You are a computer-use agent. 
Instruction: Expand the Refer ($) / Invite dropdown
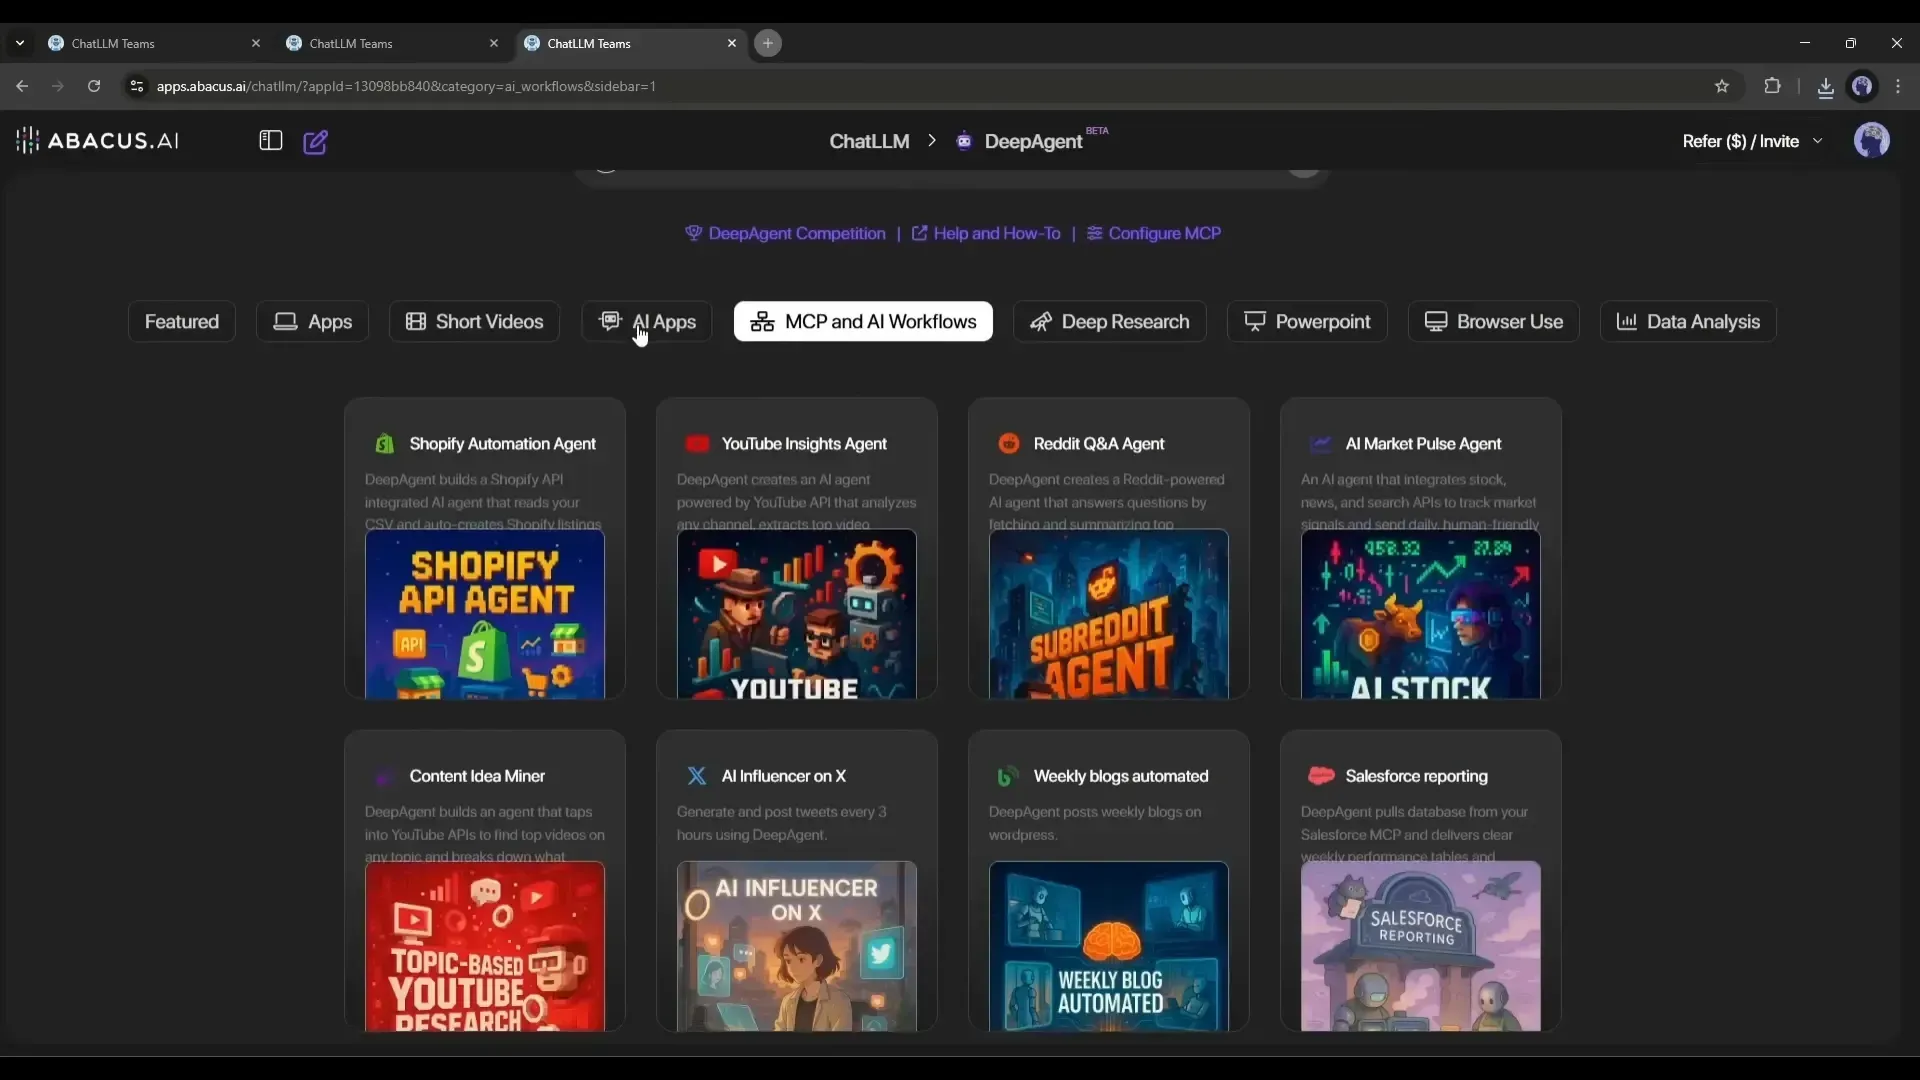(x=1752, y=141)
